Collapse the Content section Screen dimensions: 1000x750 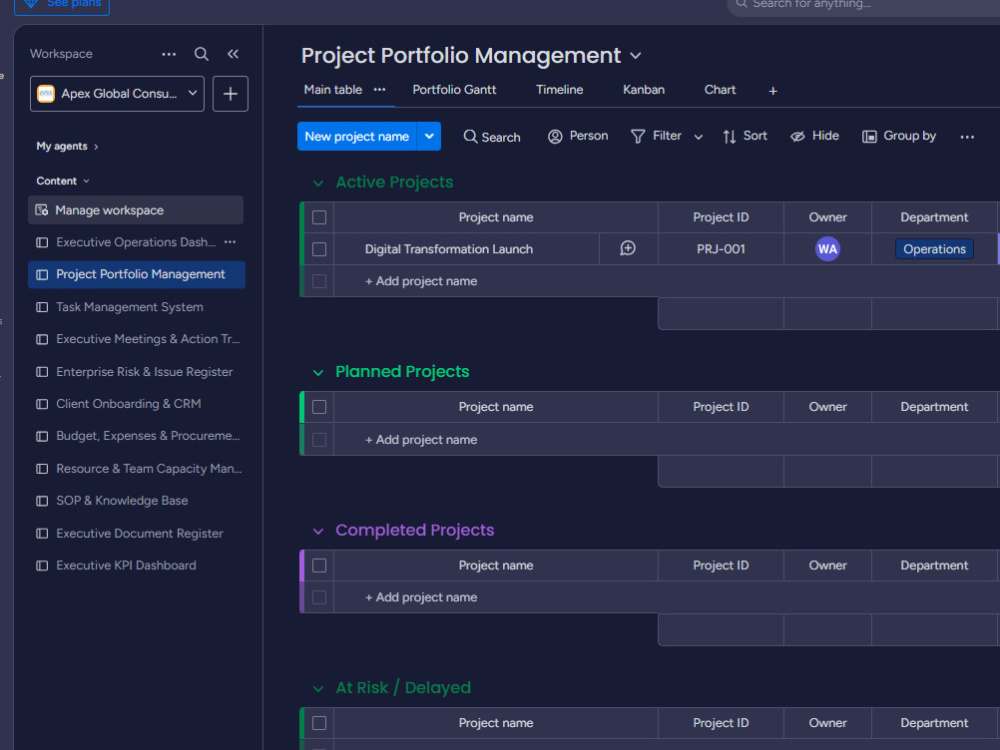[62, 181]
